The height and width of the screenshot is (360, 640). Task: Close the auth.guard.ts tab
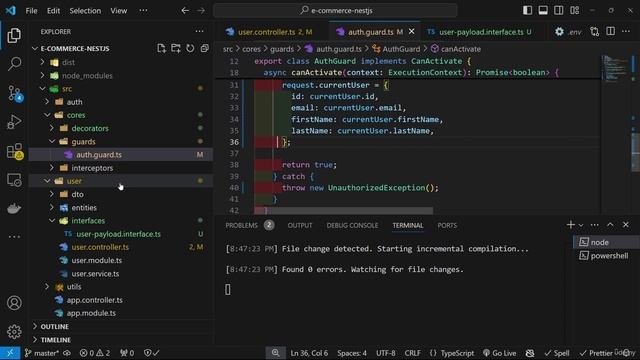point(412,31)
